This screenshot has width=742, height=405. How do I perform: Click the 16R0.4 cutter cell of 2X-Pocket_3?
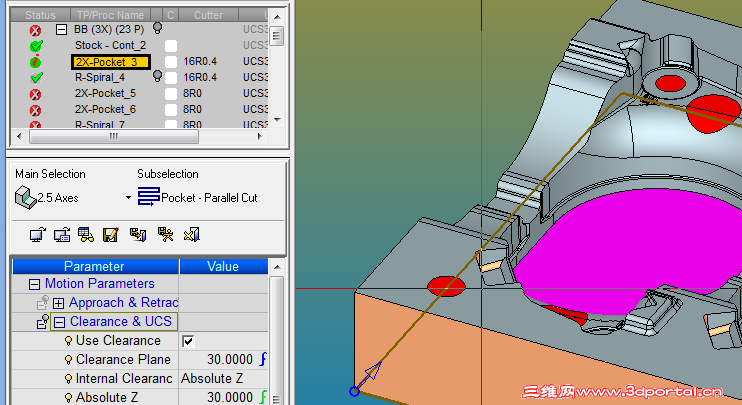tap(200, 62)
